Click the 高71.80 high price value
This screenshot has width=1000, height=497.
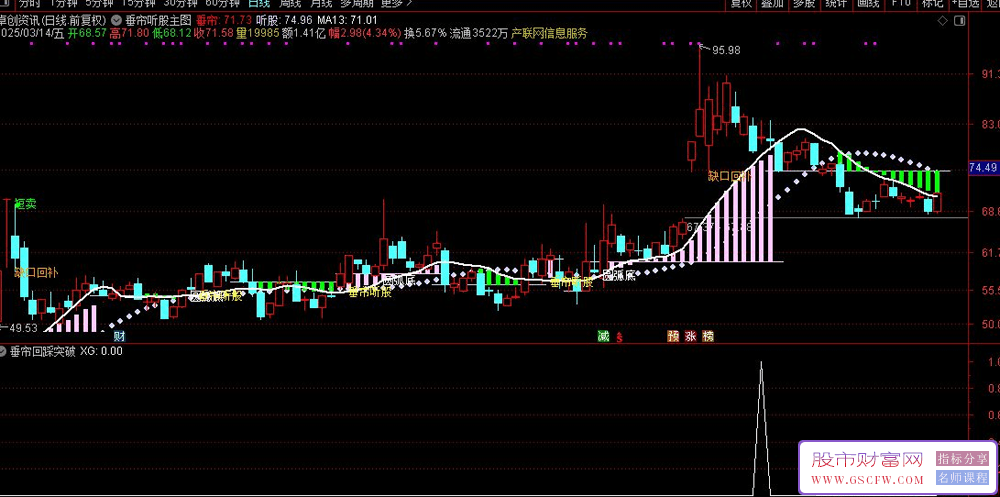129,33
